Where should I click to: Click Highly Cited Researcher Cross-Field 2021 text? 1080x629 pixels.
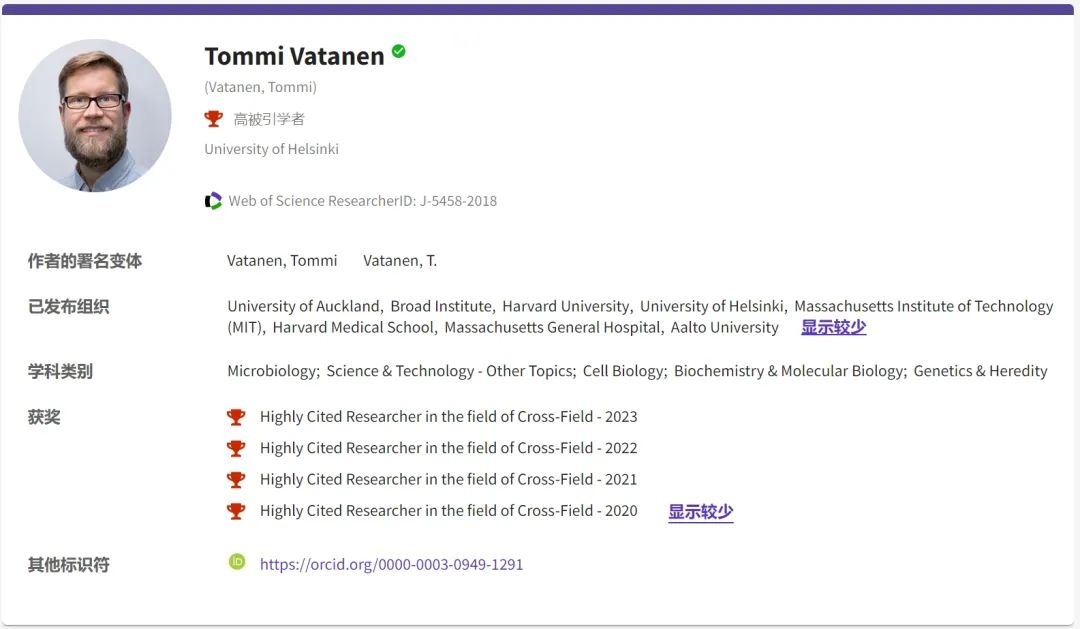point(448,480)
